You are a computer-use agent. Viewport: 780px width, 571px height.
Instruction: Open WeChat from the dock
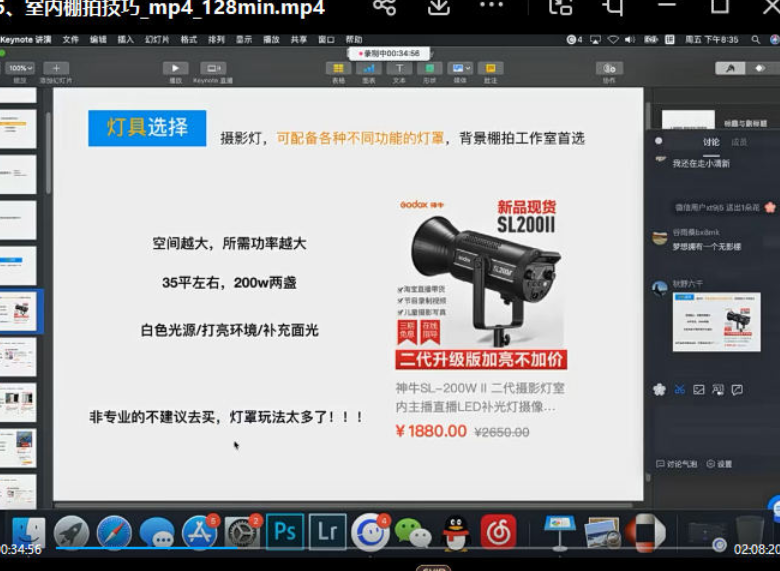pyautogui.click(x=412, y=531)
